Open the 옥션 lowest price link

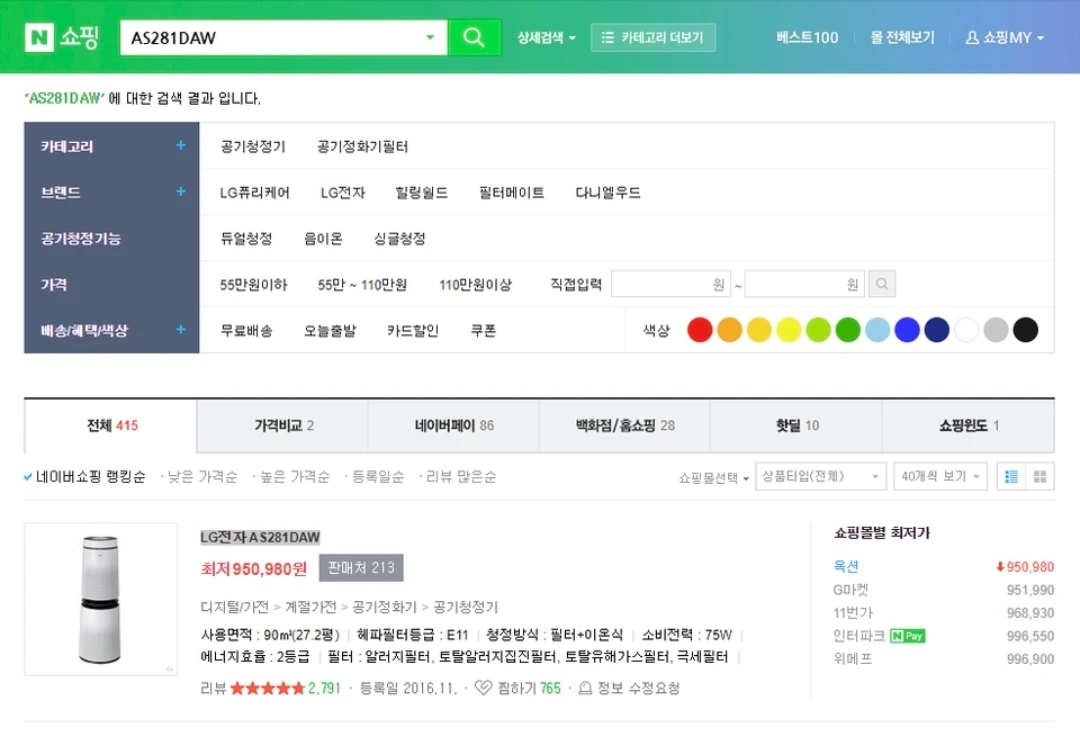point(846,566)
